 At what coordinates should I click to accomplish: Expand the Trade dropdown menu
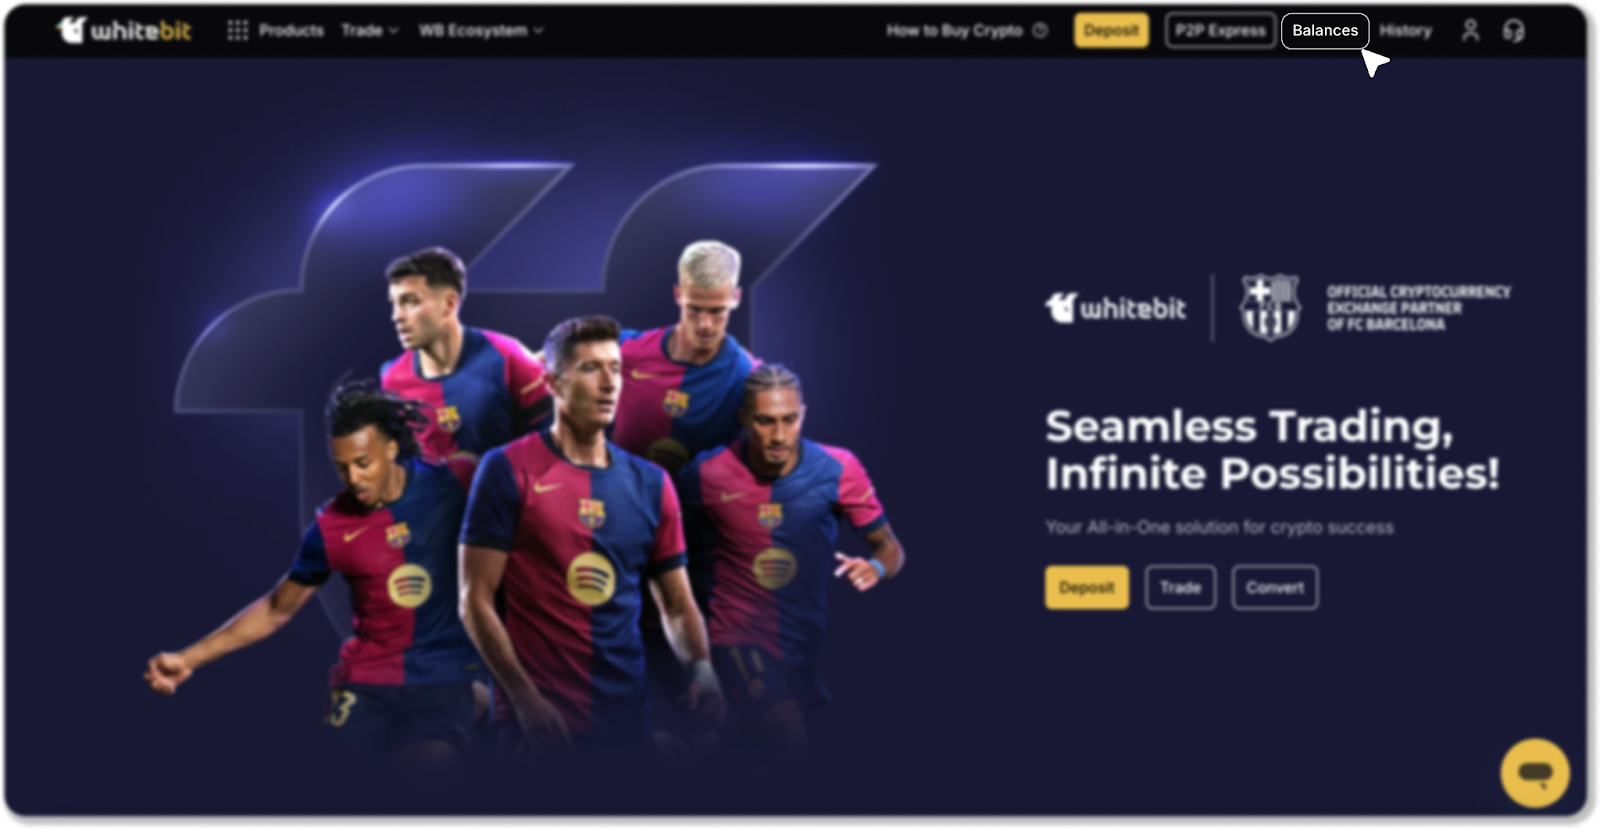click(x=369, y=30)
